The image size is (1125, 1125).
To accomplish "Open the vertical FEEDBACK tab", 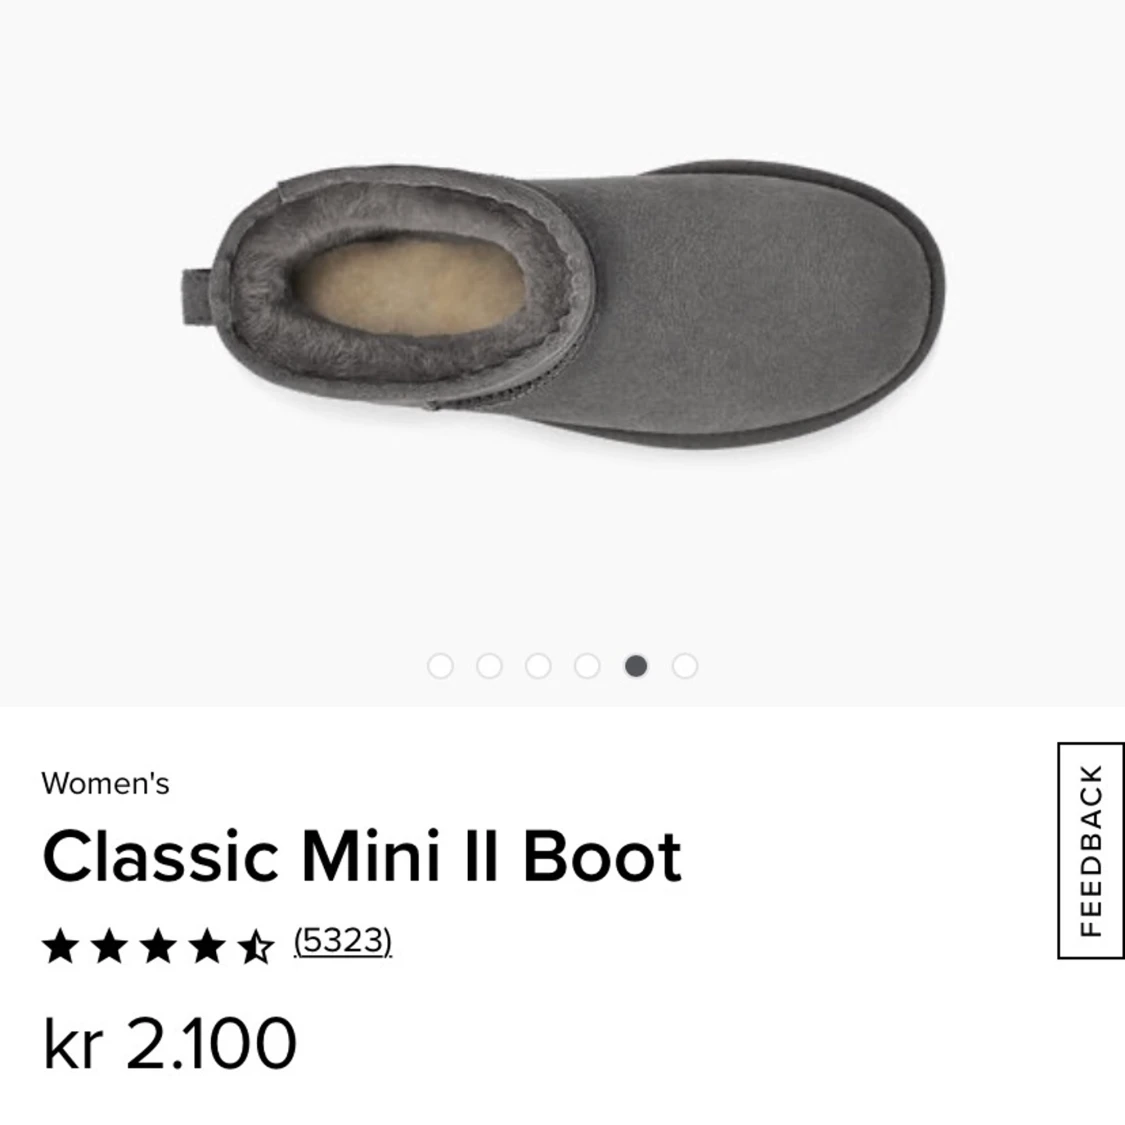I will pos(1091,850).
